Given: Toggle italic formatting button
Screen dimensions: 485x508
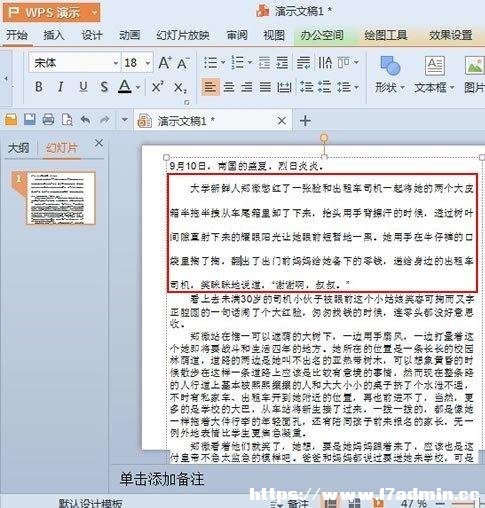Looking at the screenshot, I should click(60, 87).
